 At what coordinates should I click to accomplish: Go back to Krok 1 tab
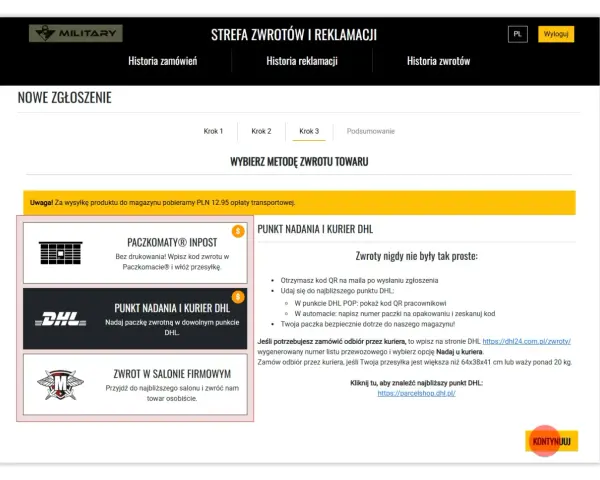(213, 131)
